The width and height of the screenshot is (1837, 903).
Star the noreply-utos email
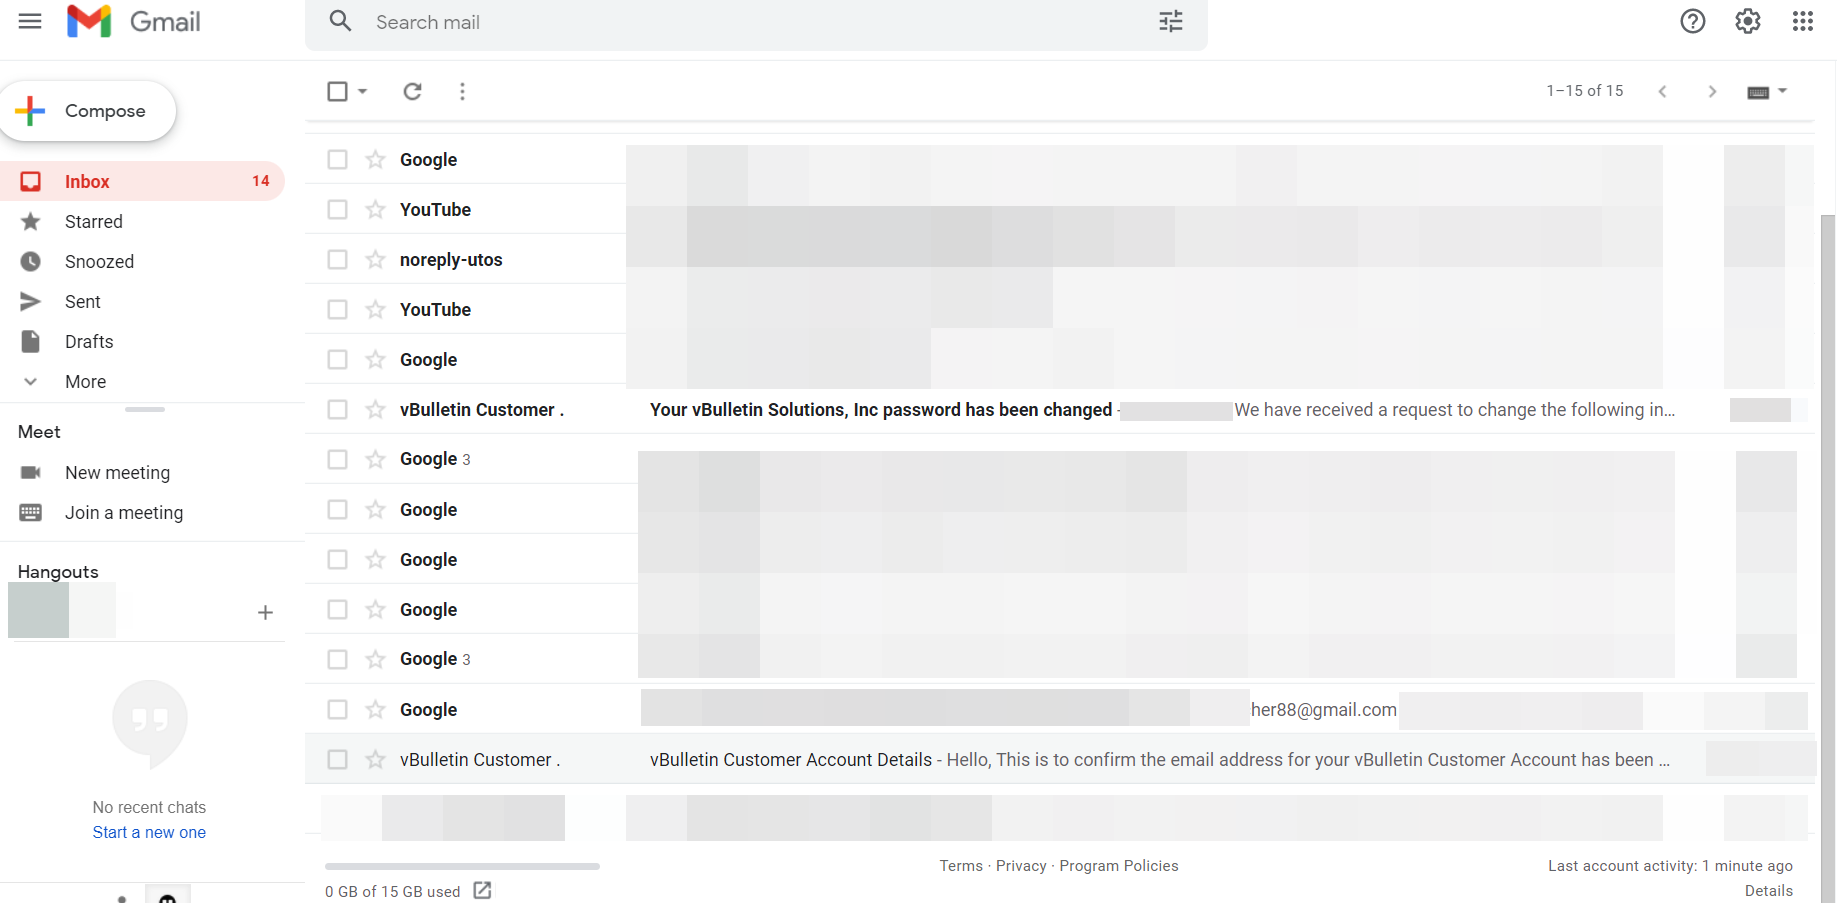(375, 259)
